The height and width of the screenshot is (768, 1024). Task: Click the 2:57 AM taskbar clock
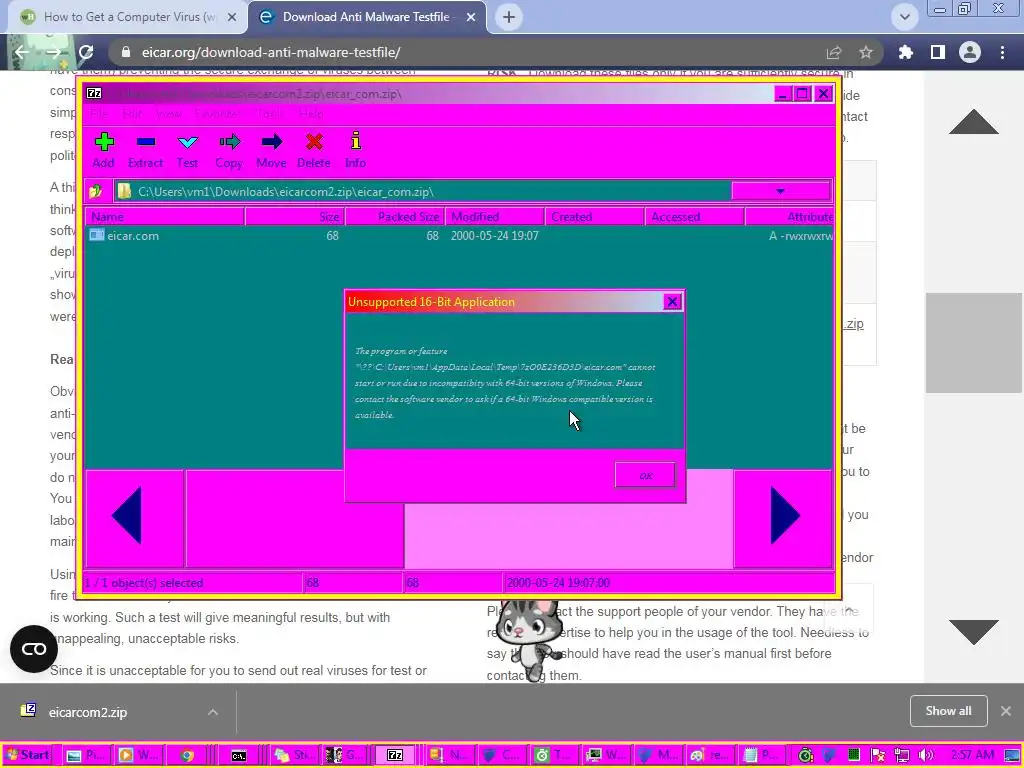pyautogui.click(x=972, y=755)
